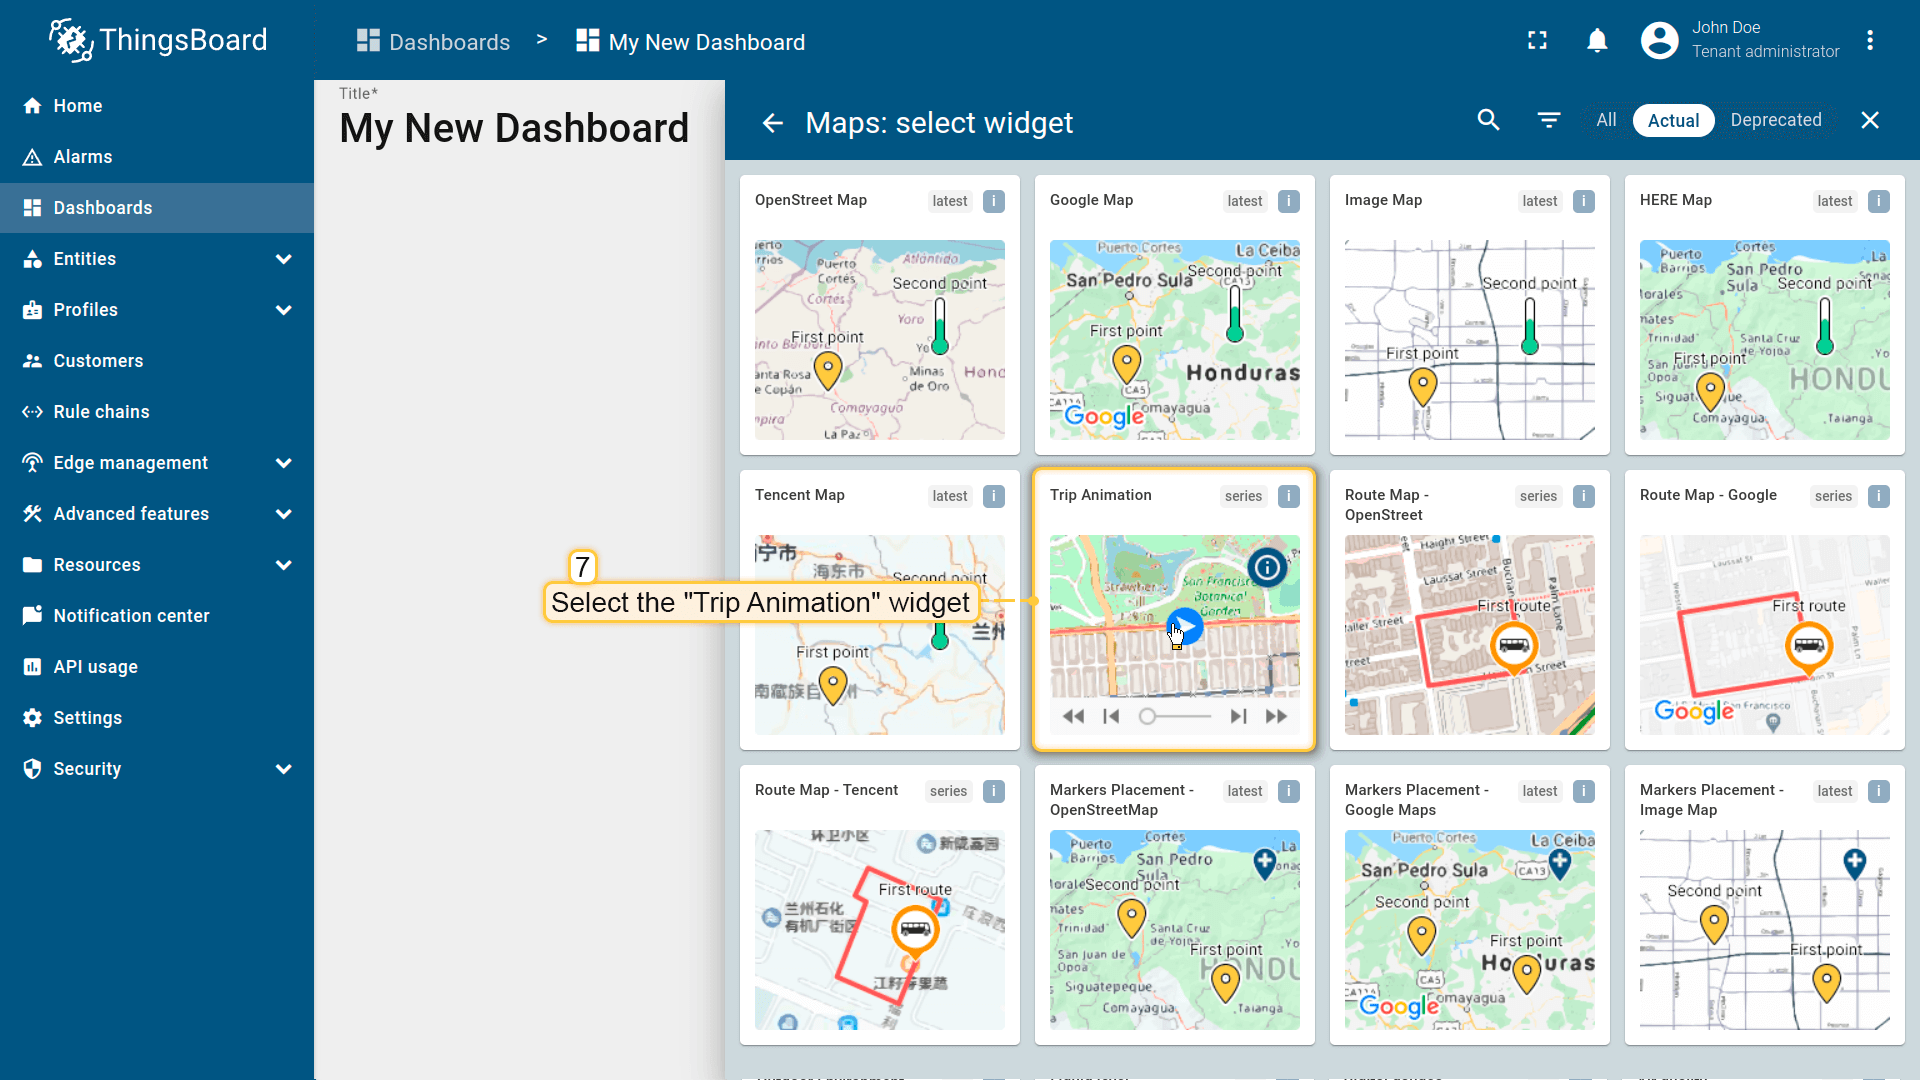The width and height of the screenshot is (1920, 1080).
Task: Show info for Image Map widget
Action: 1584,201
